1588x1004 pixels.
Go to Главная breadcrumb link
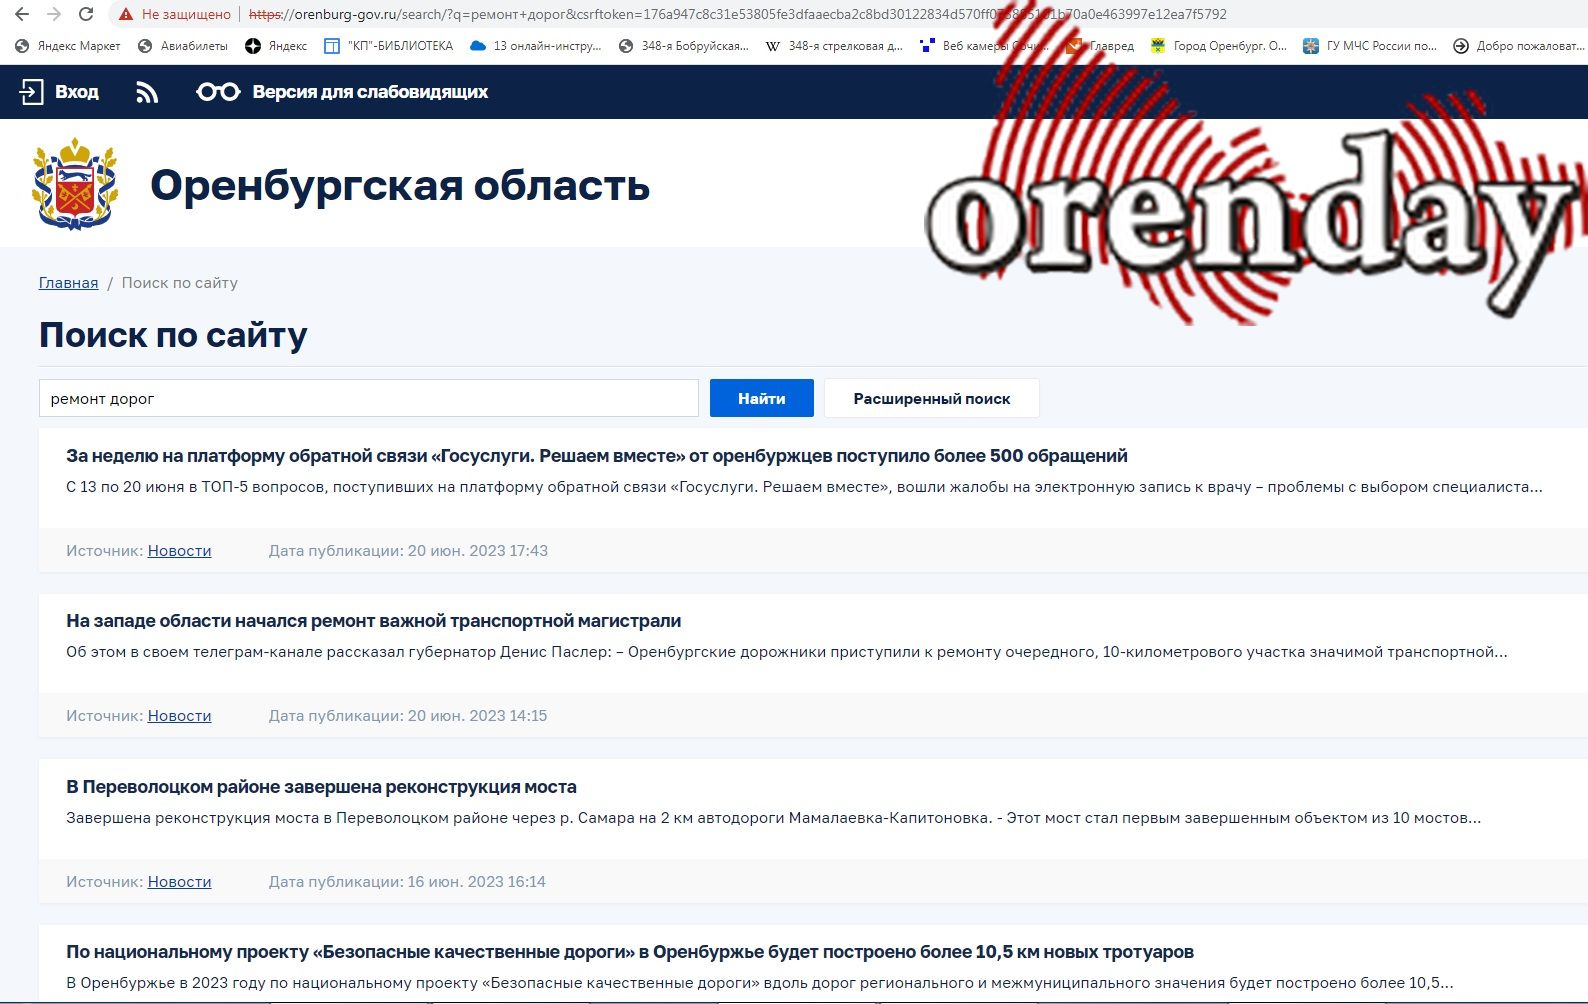pos(68,283)
